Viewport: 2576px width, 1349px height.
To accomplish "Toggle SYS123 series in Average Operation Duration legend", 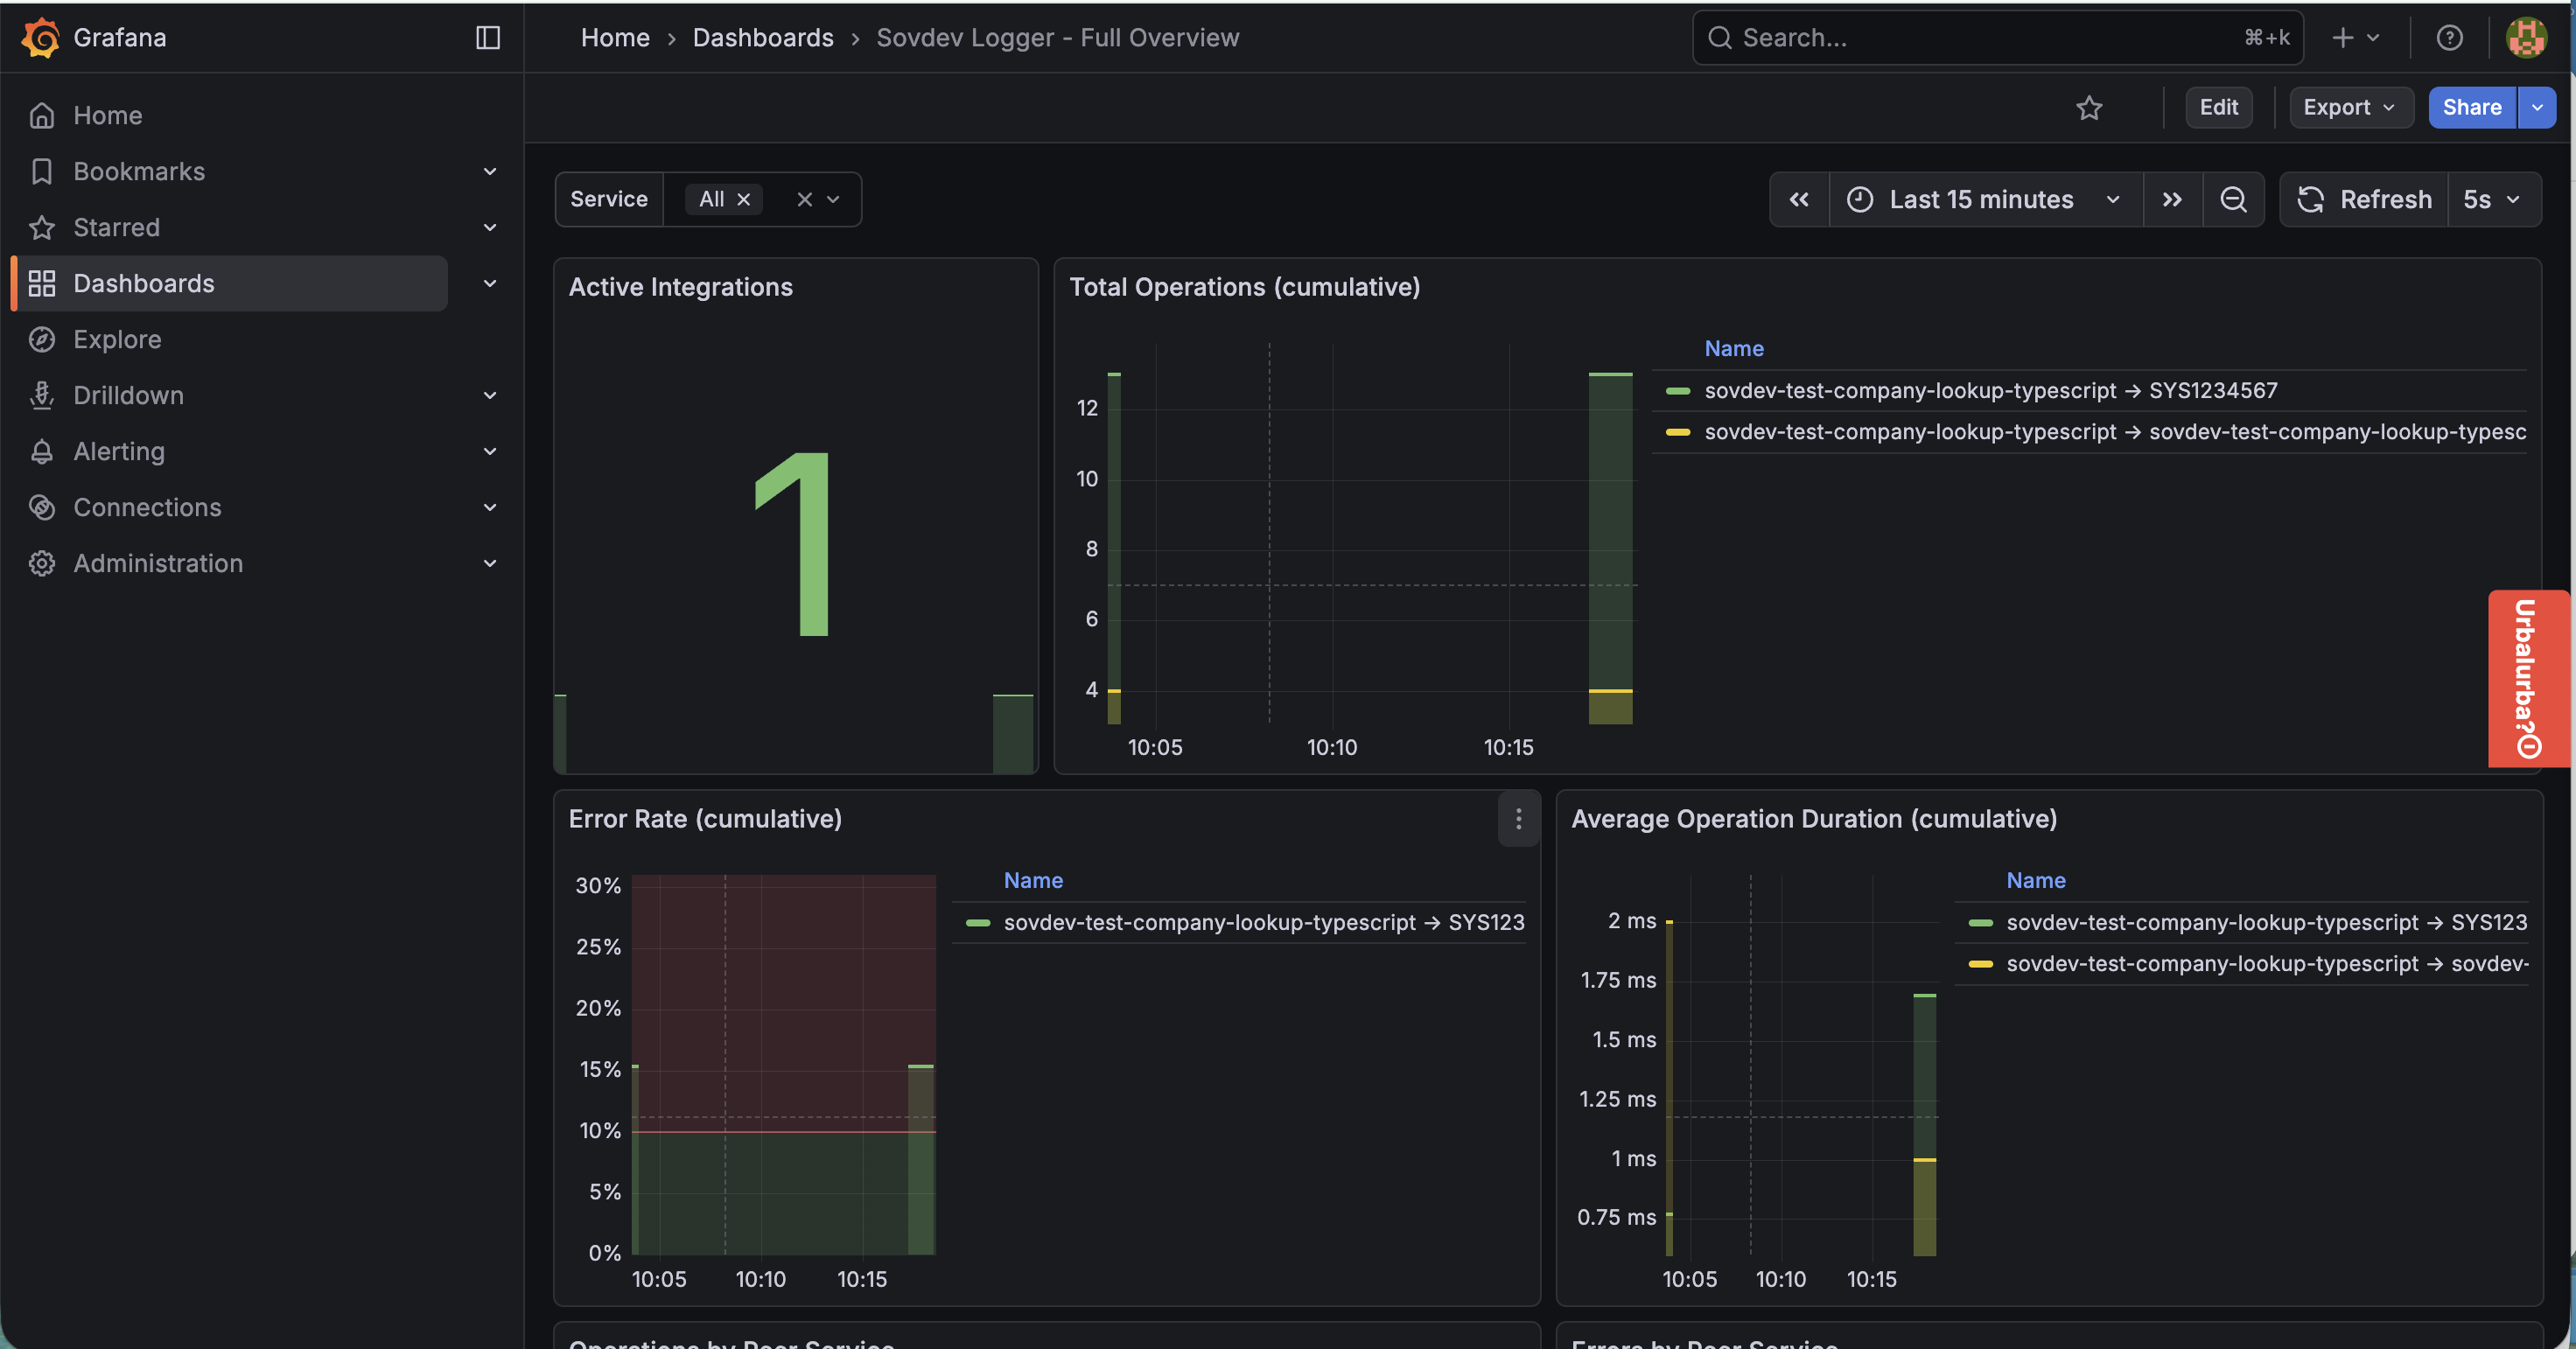I will [2266, 923].
